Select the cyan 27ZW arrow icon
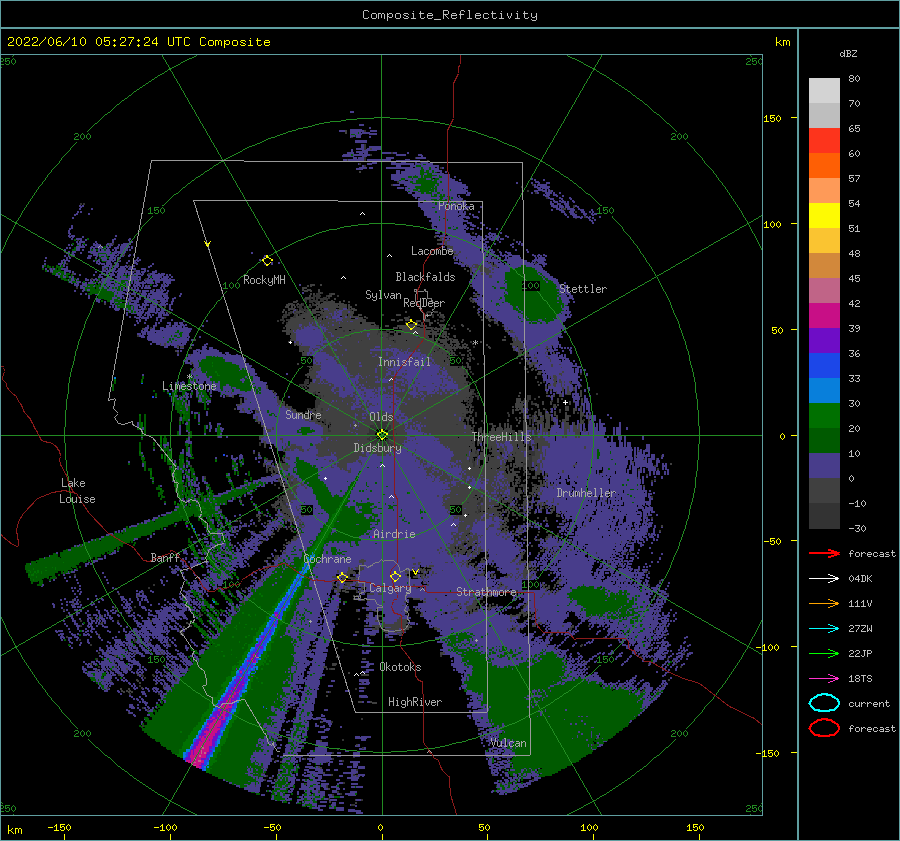The width and height of the screenshot is (900, 841). 824,629
